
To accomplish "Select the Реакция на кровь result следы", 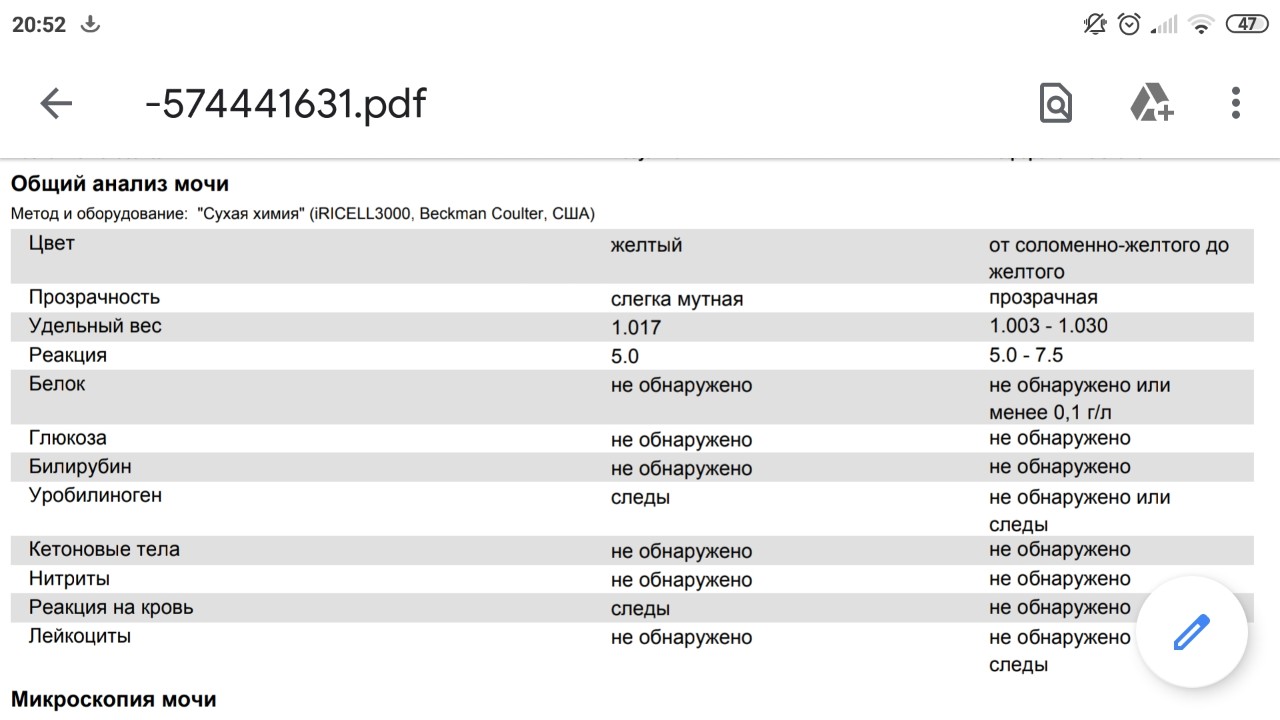I will [x=640, y=610].
